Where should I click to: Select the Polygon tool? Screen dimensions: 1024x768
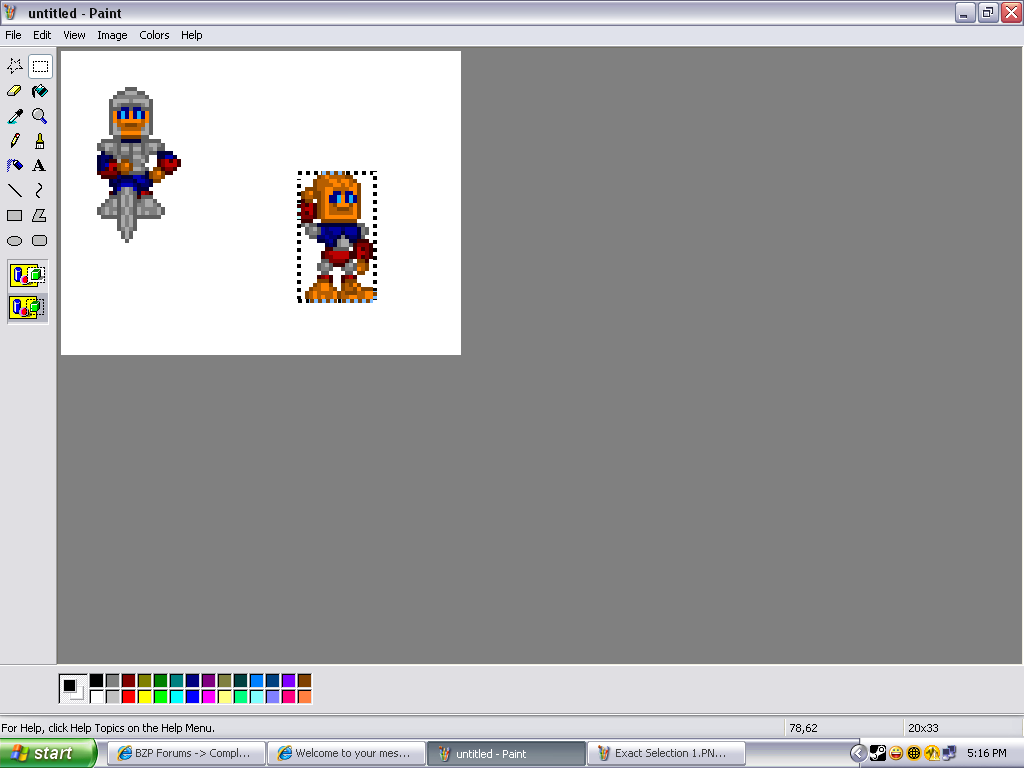(x=40, y=216)
